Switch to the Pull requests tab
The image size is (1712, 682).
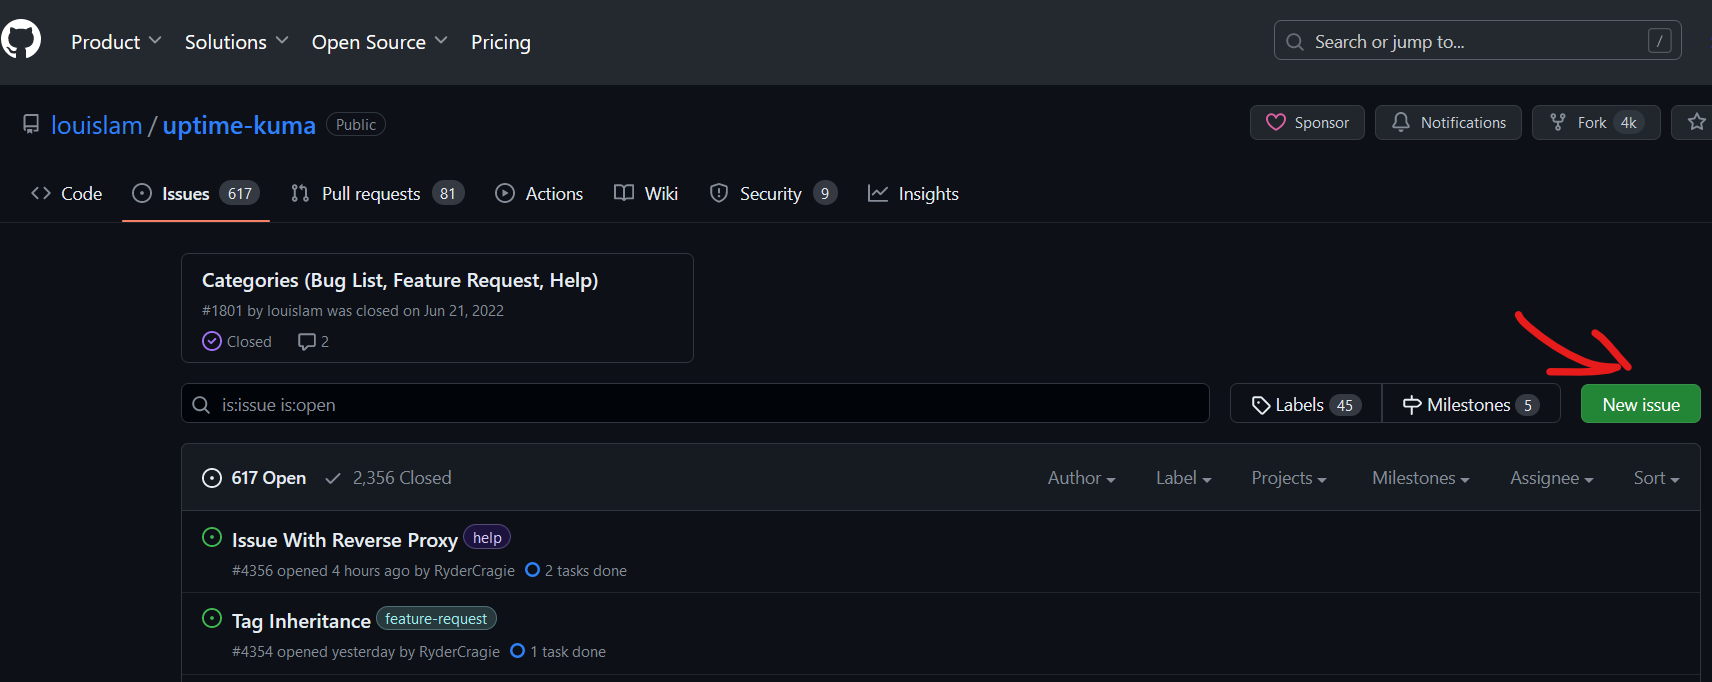click(x=377, y=194)
